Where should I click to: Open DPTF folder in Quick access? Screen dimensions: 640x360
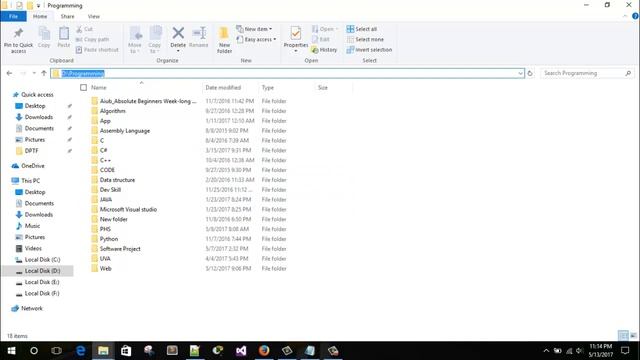tap(31, 151)
